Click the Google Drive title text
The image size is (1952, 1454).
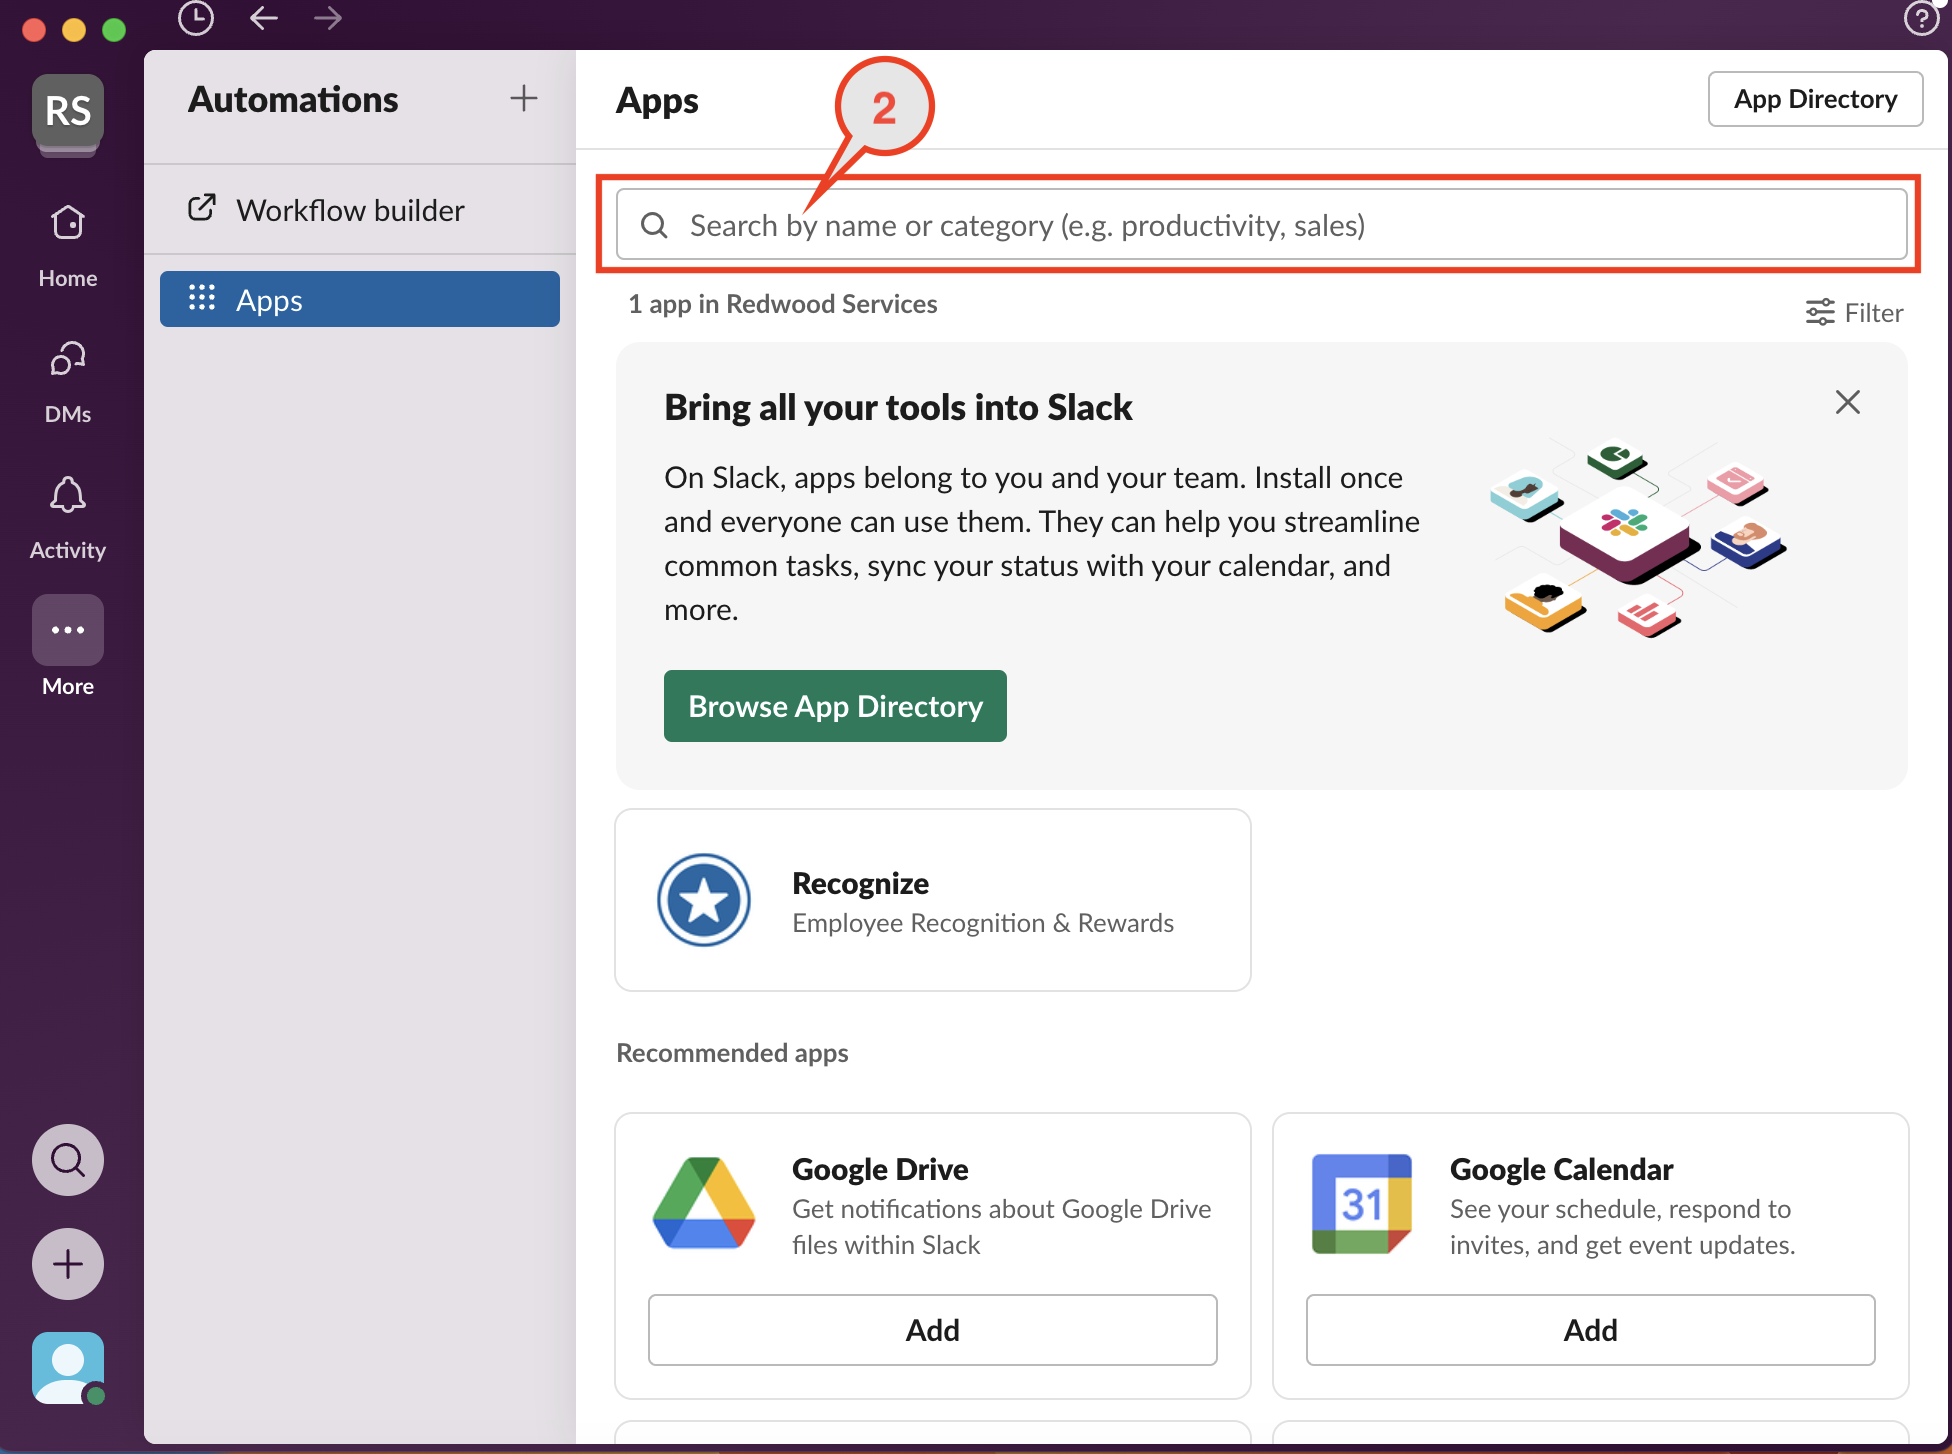pyautogui.click(x=880, y=1169)
